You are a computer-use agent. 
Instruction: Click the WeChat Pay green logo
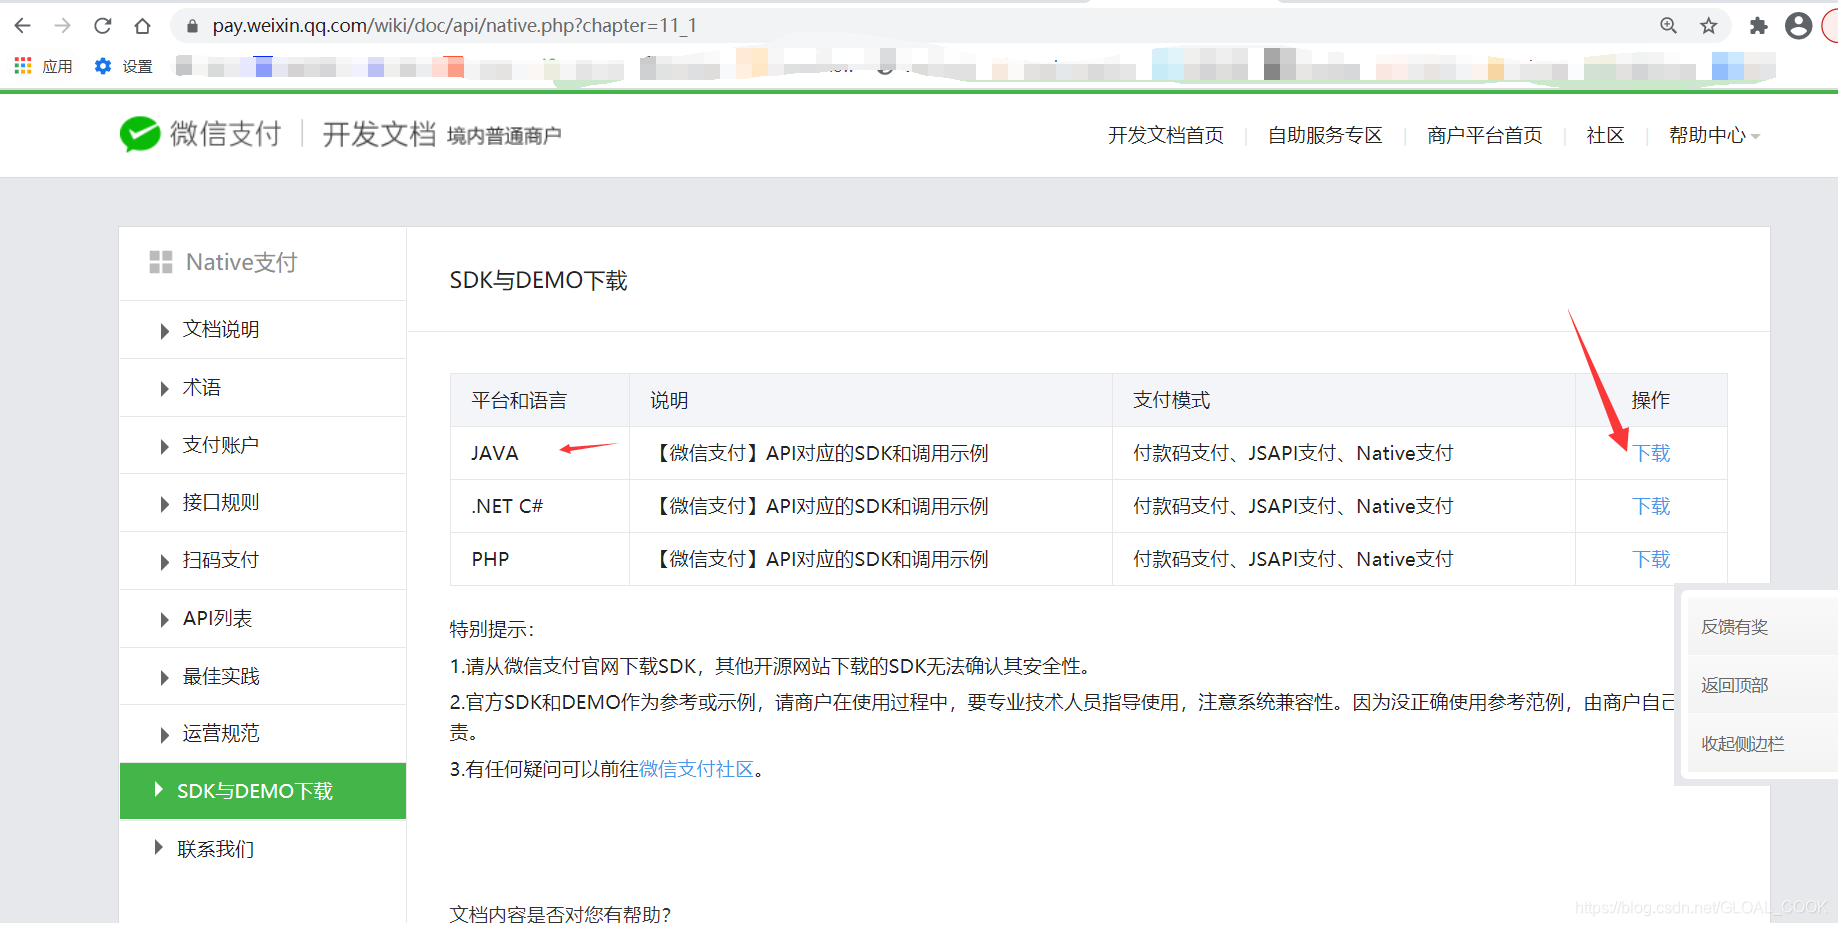tap(140, 134)
